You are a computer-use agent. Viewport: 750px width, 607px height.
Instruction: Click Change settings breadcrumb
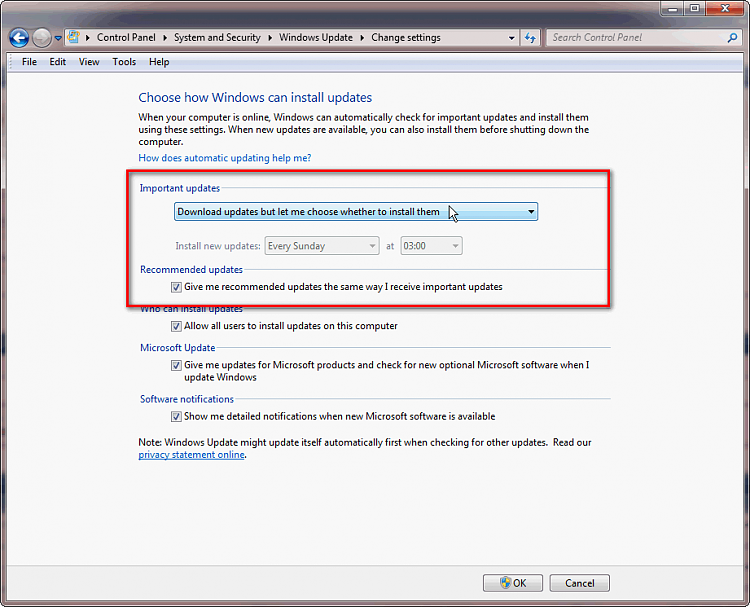pyautogui.click(x=406, y=37)
